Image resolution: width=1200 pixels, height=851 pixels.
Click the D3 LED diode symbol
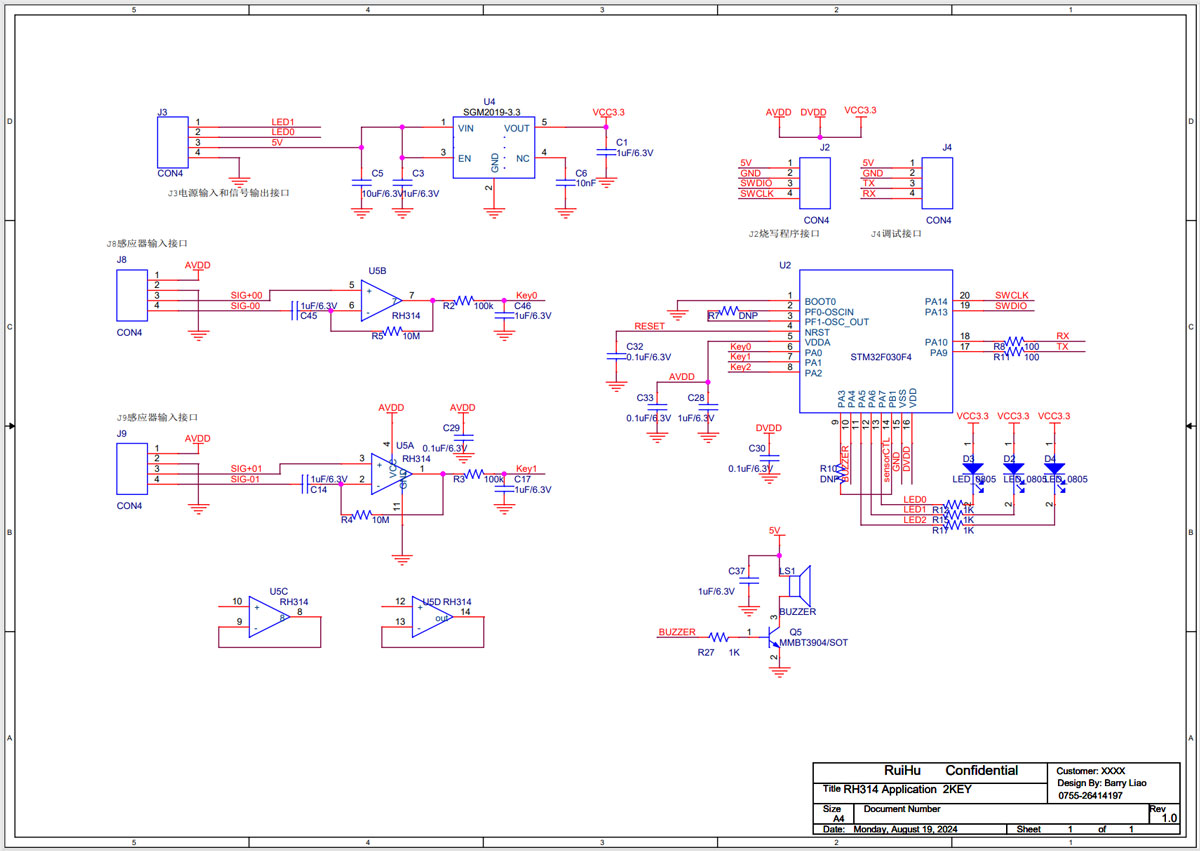pyautogui.click(x=968, y=468)
